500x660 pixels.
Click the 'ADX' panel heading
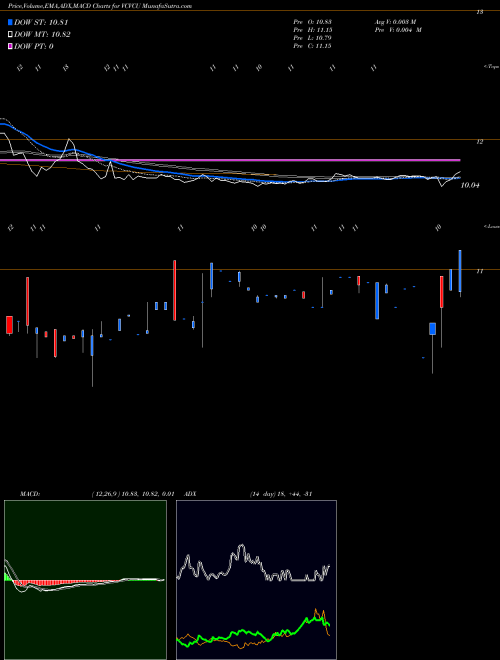coord(190,494)
